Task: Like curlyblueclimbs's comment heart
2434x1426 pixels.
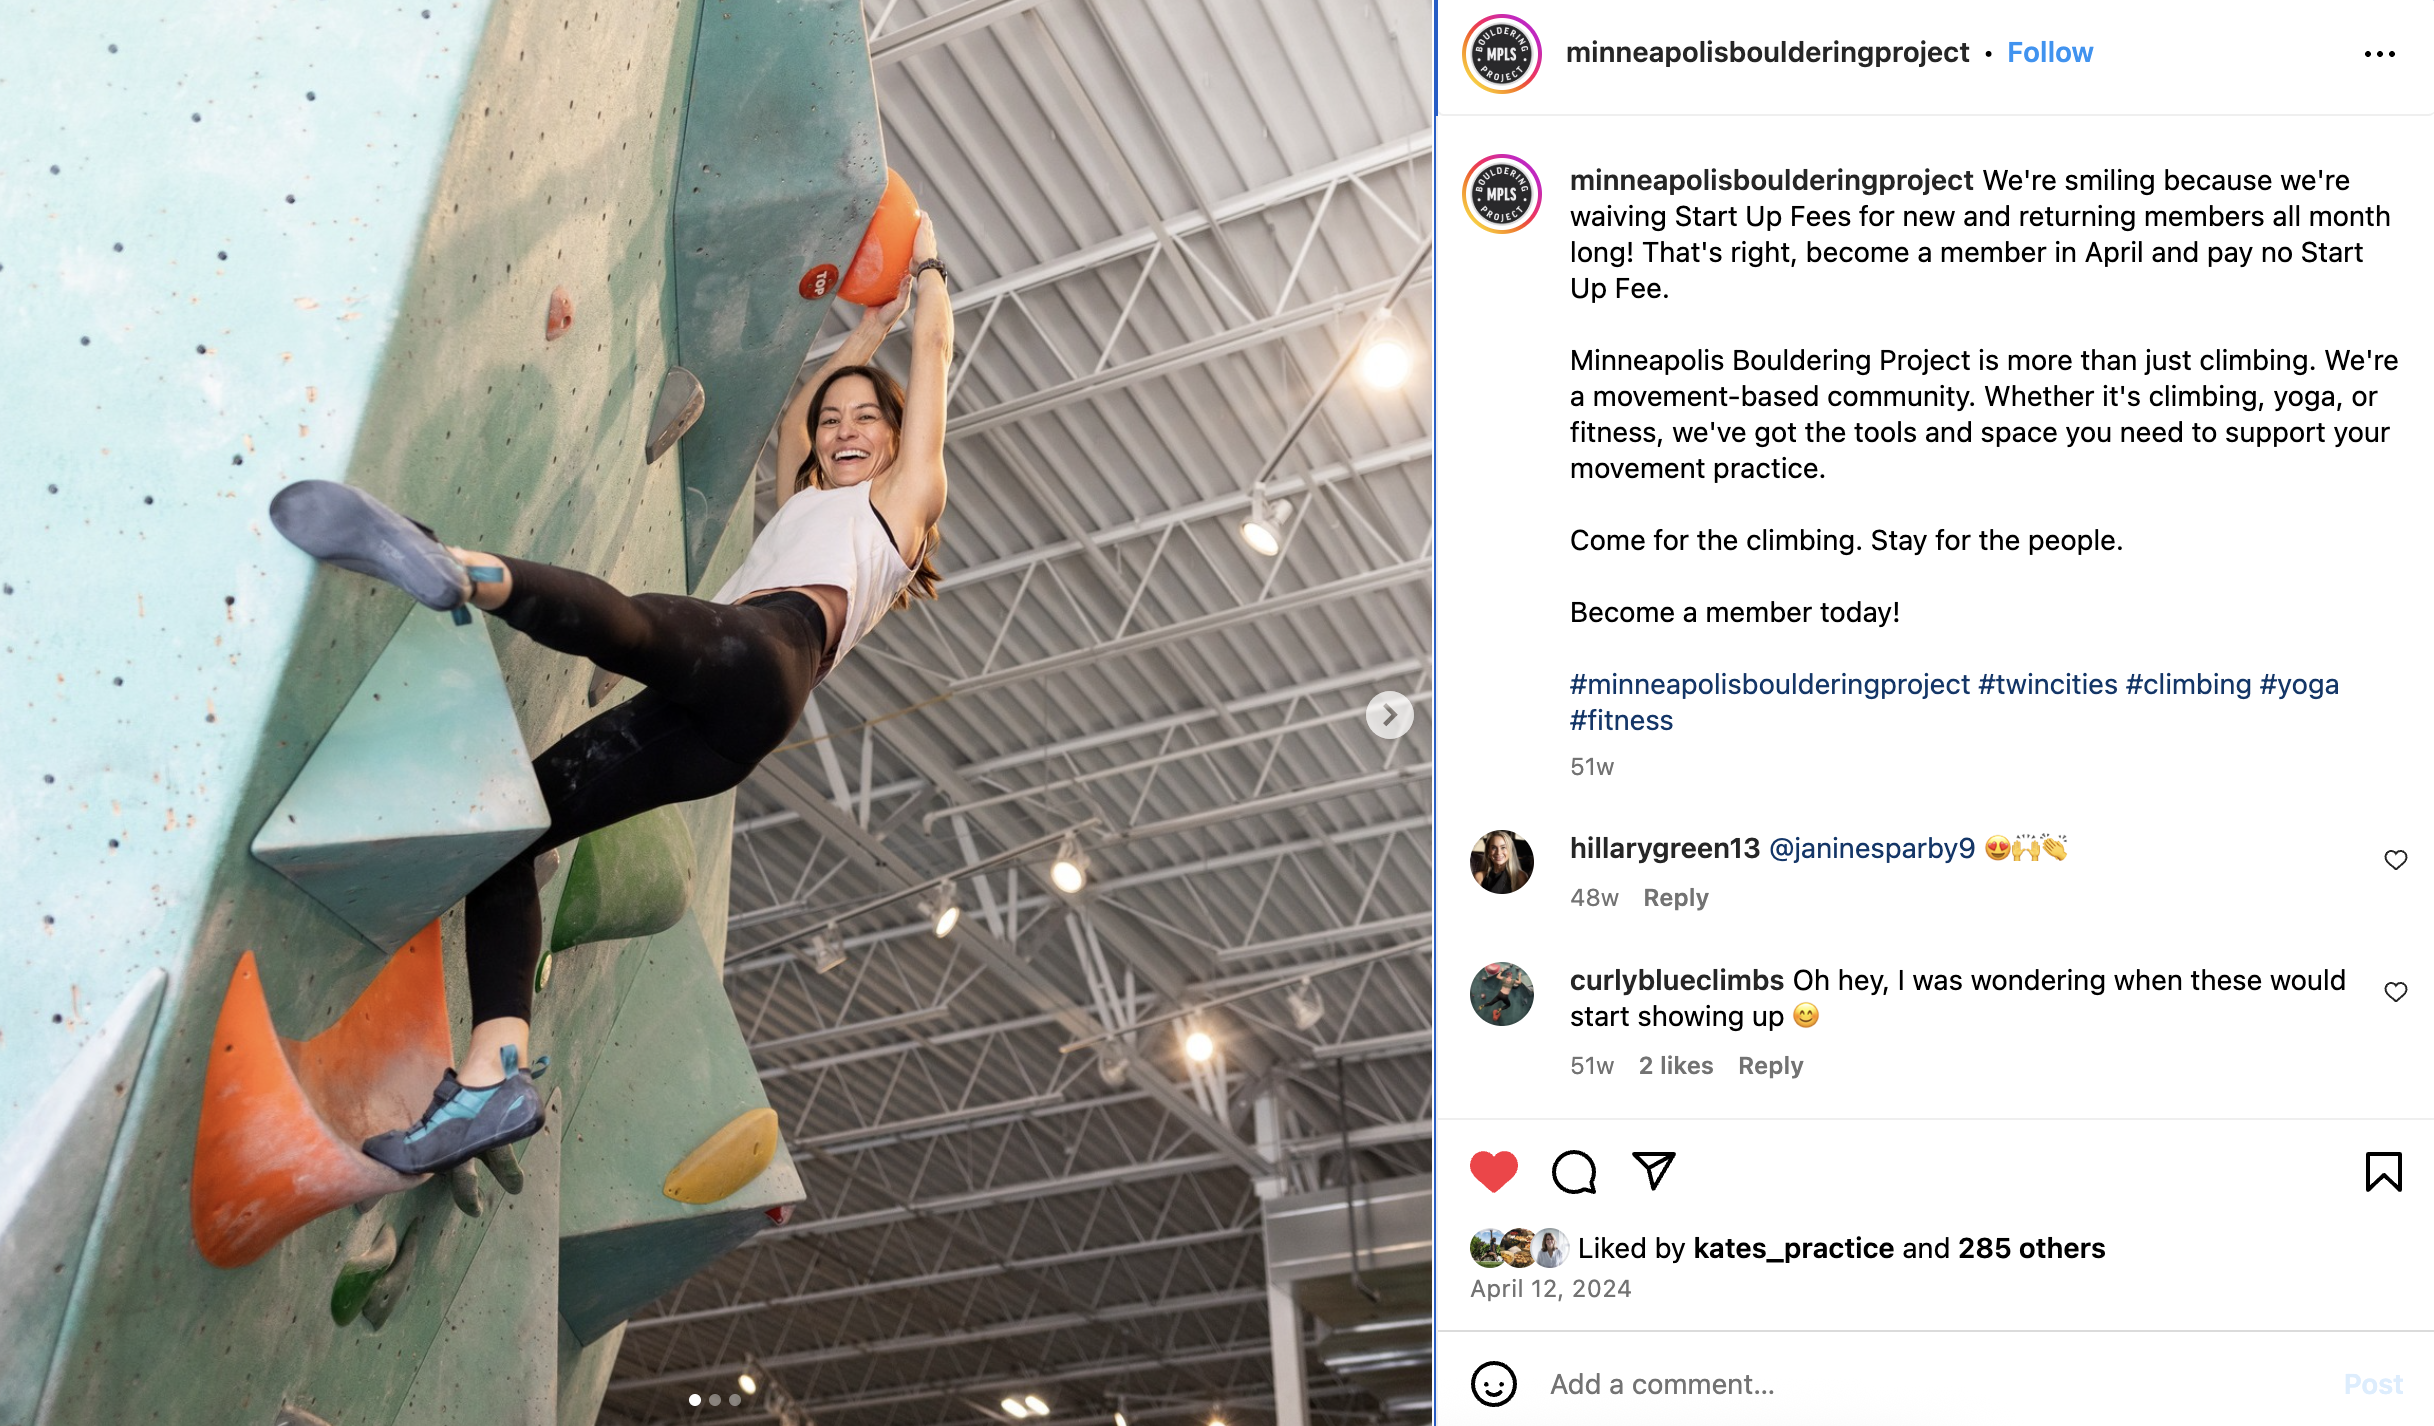Action: [x=2396, y=992]
